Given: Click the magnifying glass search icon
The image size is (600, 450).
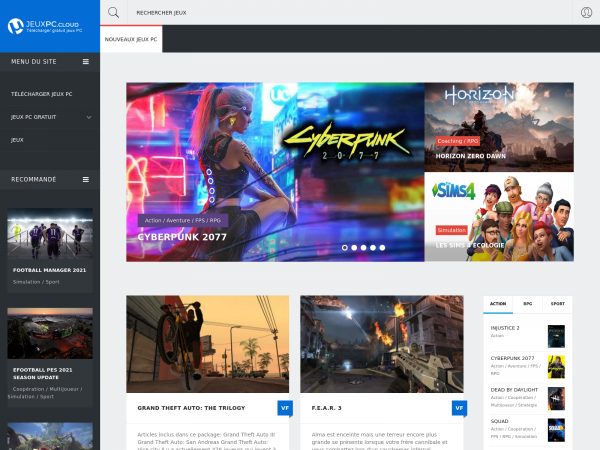Looking at the screenshot, I should pyautogui.click(x=113, y=13).
